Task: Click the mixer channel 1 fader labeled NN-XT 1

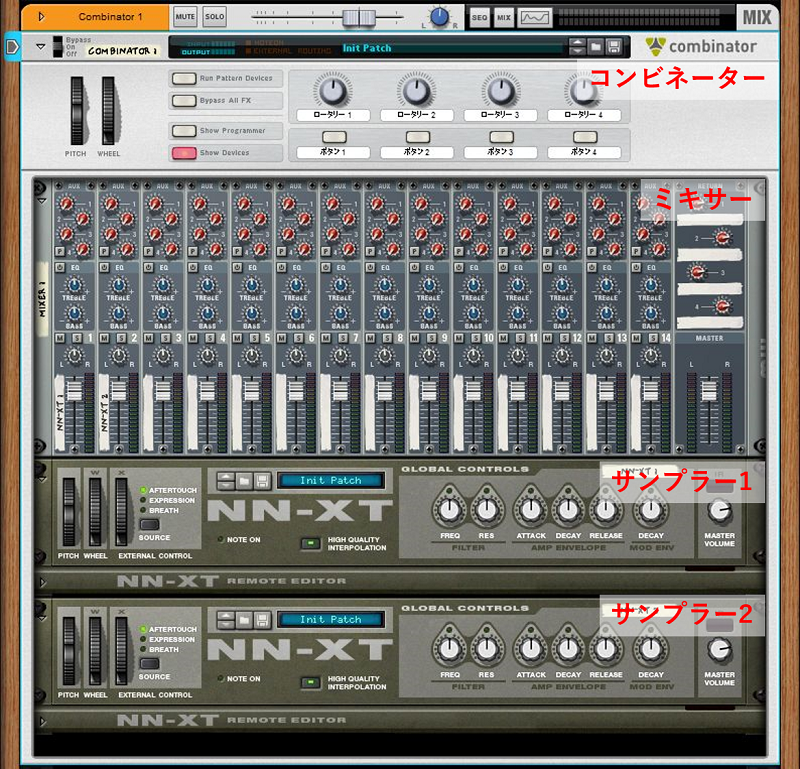Action: coord(74,390)
